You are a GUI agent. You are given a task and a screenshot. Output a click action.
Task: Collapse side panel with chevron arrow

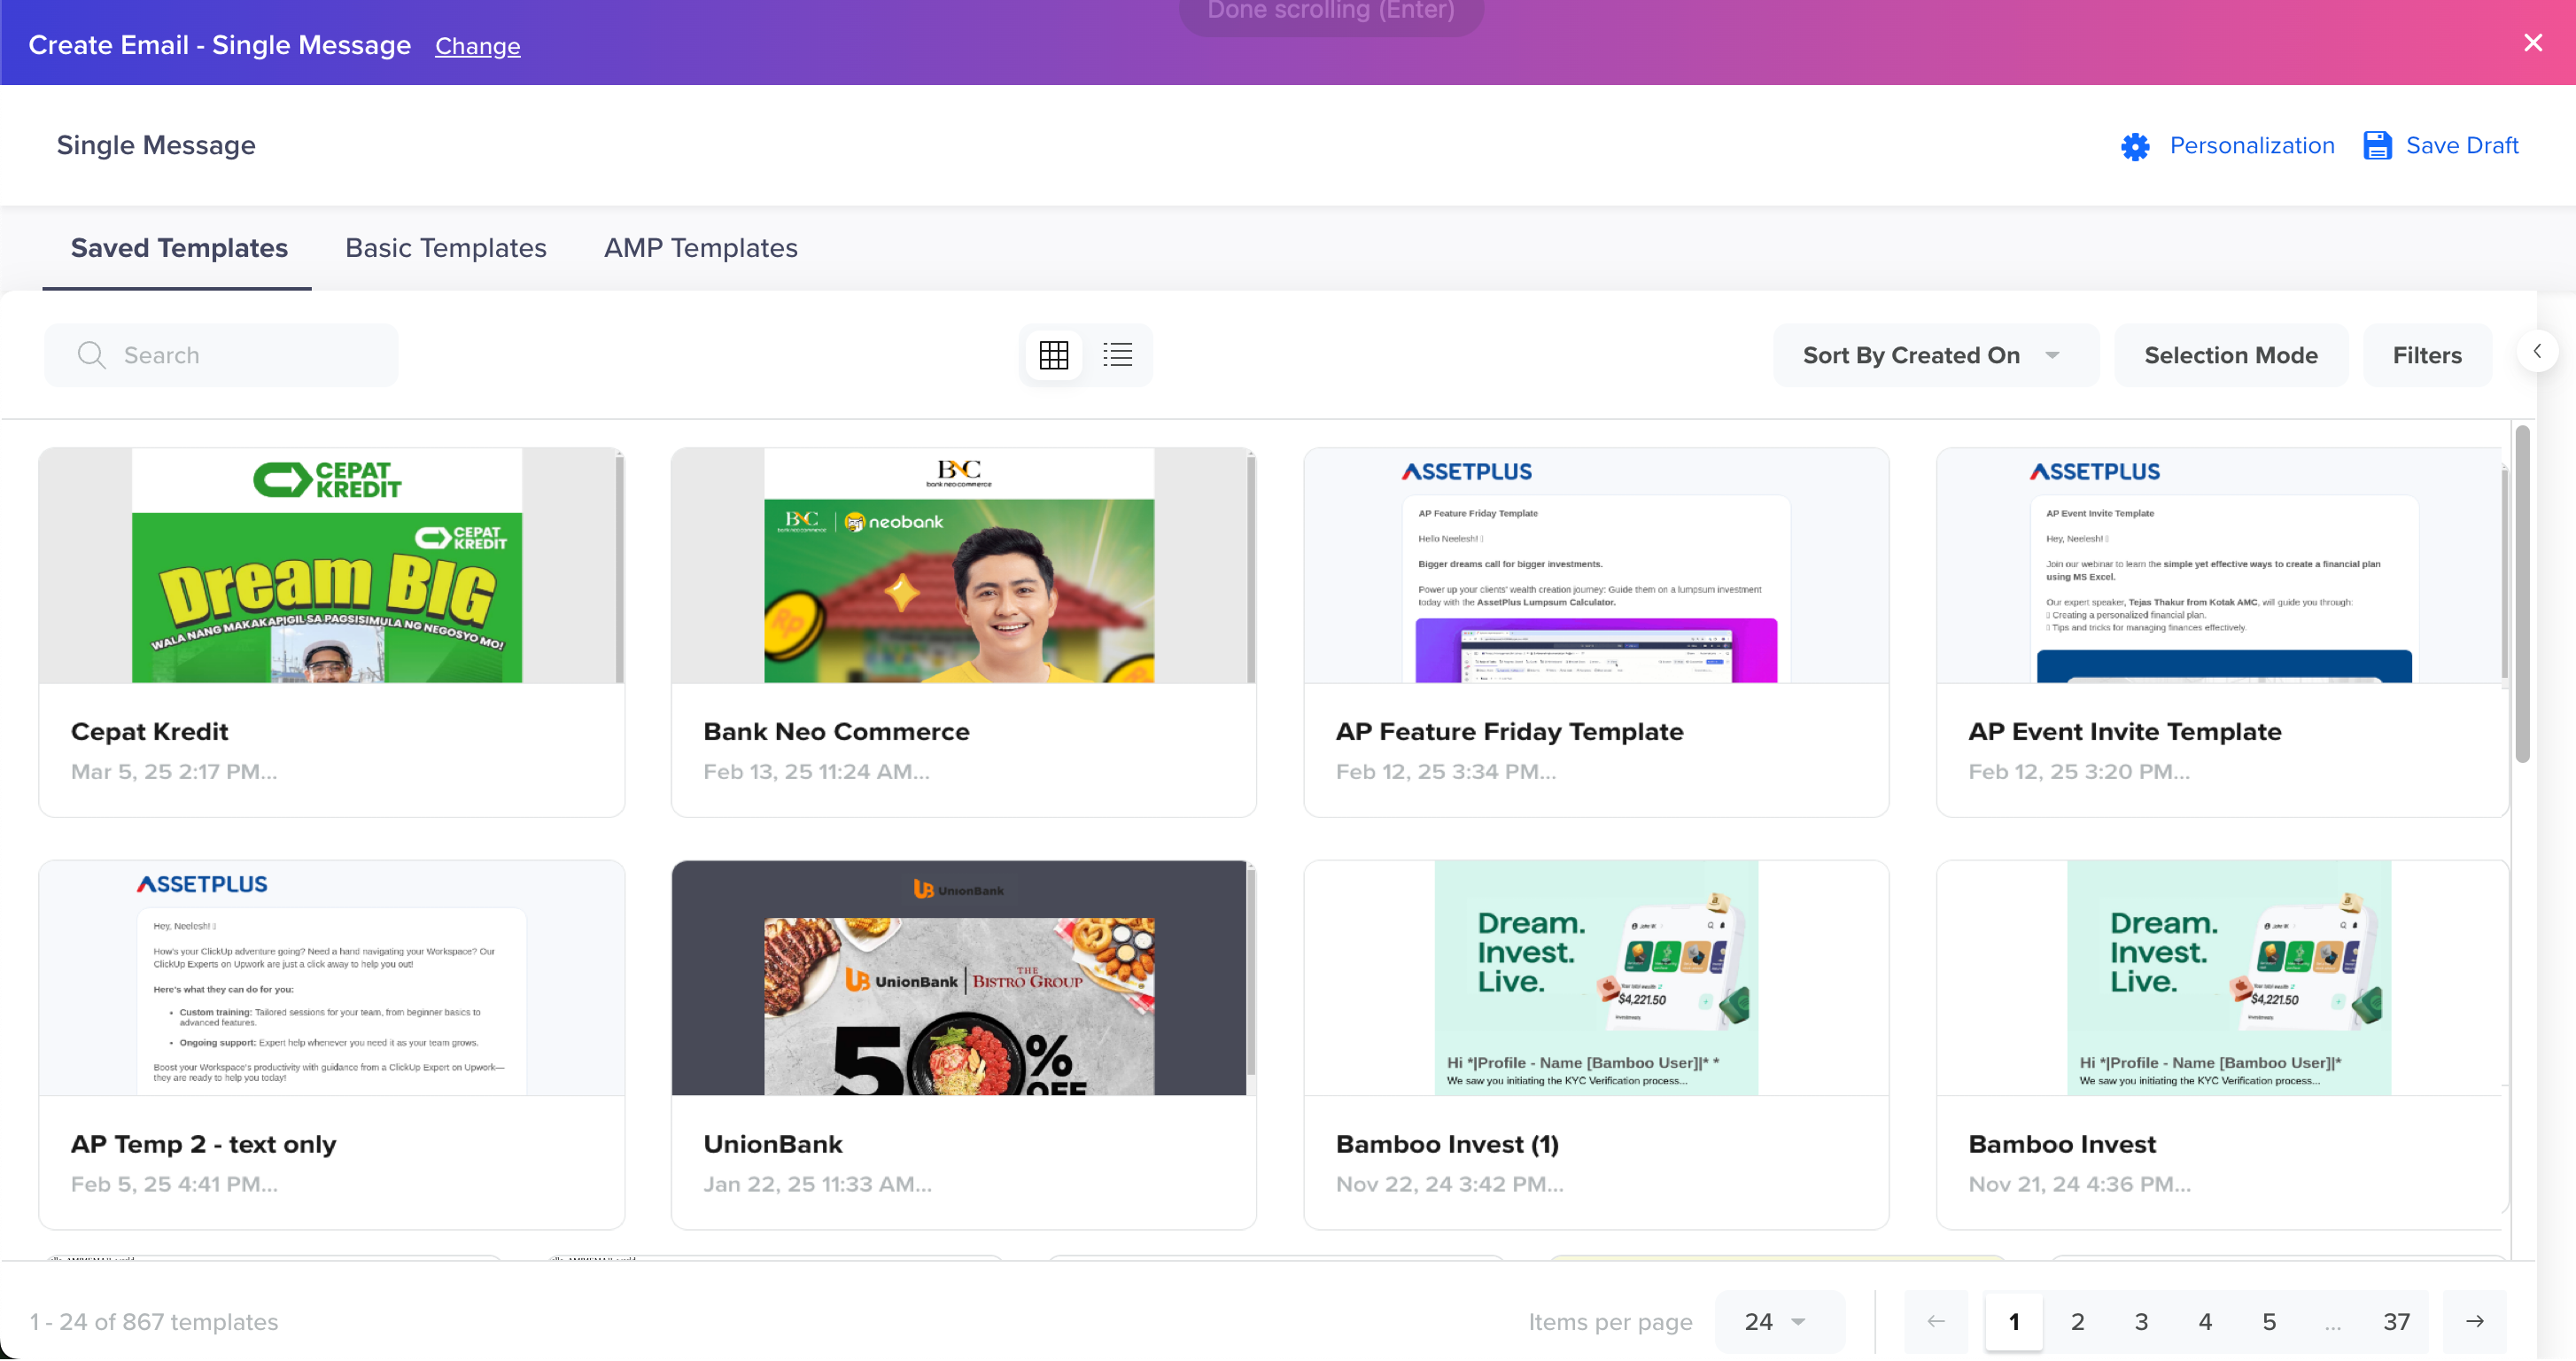click(x=2536, y=351)
